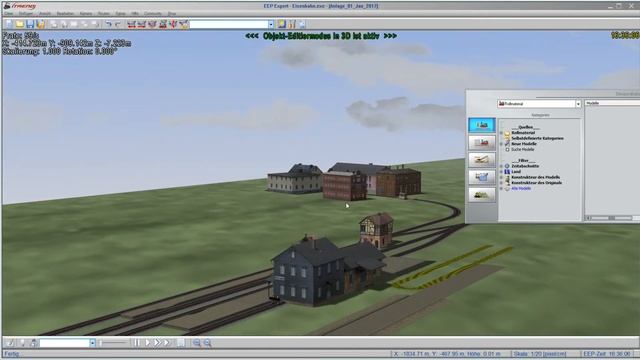The image size is (640, 360).
Task: Expand the Land filter node
Action: 501,172
